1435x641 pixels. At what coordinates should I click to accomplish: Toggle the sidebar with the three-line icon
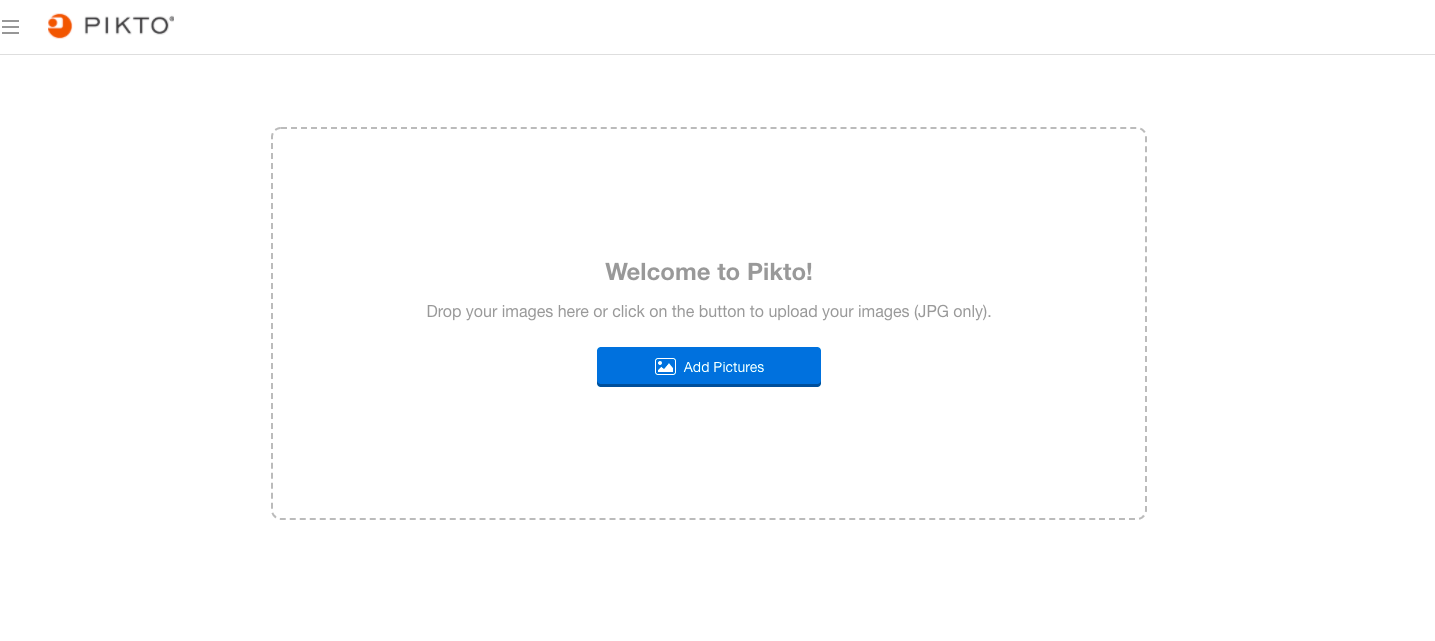[x=10, y=27]
